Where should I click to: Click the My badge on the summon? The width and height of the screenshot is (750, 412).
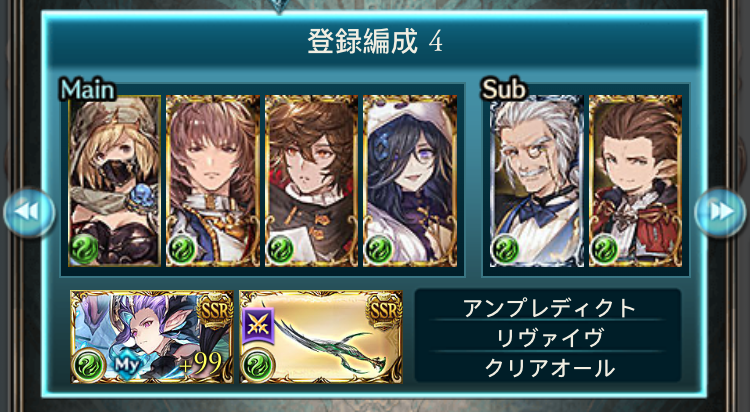[127, 366]
